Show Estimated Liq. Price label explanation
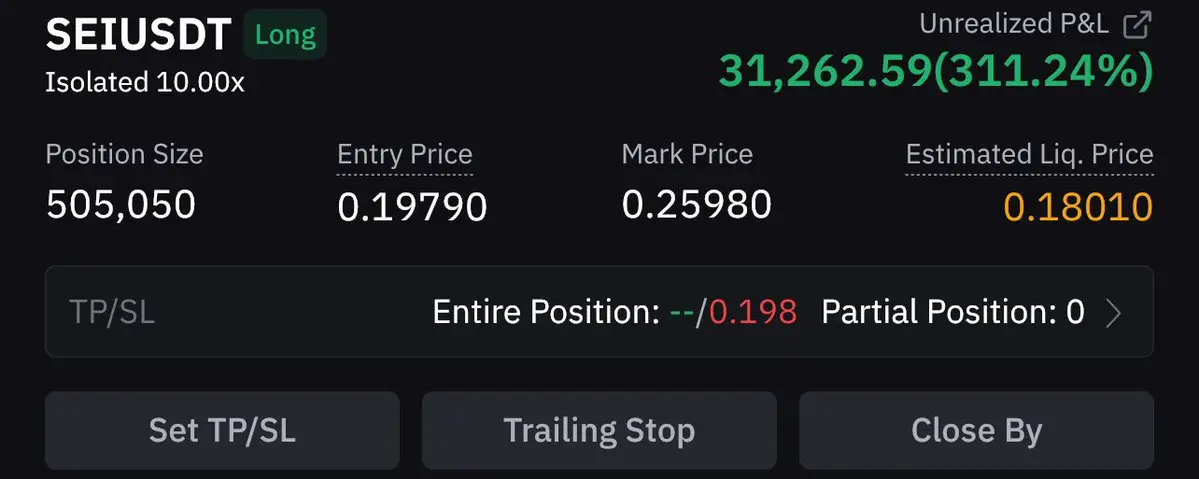Viewport: 1199px width, 479px height. pyautogui.click(x=1029, y=155)
